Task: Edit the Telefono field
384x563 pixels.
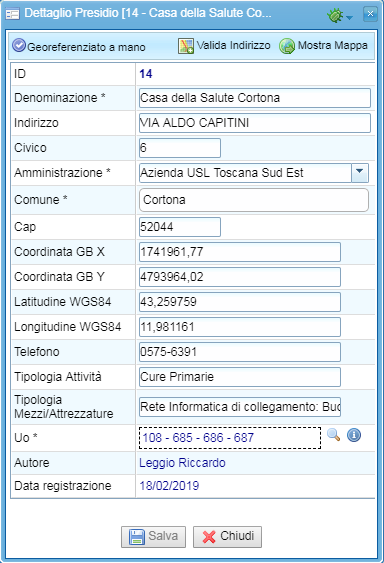Action: pyautogui.click(x=240, y=352)
